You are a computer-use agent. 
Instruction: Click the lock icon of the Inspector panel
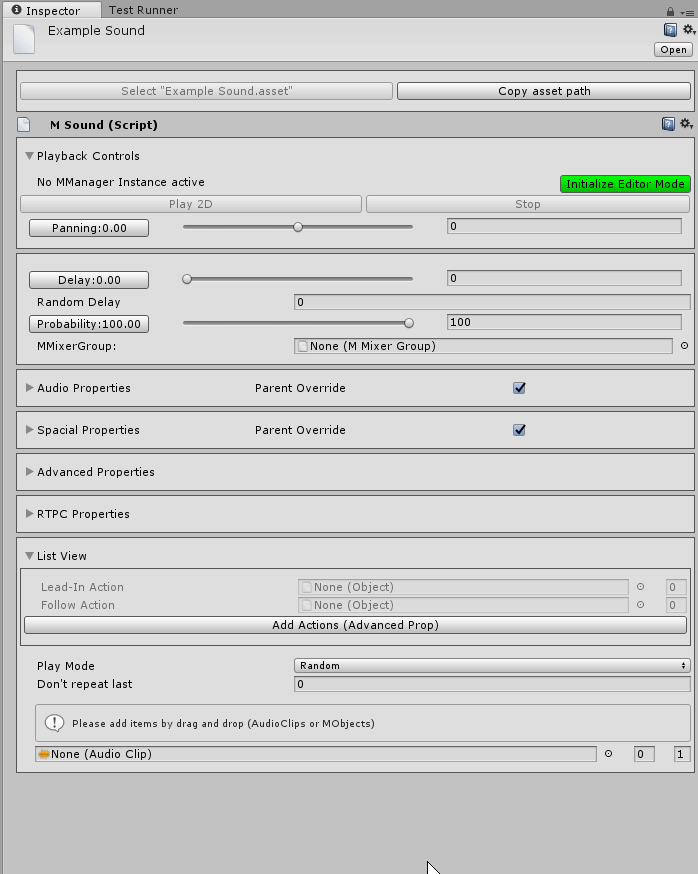pyautogui.click(x=670, y=11)
